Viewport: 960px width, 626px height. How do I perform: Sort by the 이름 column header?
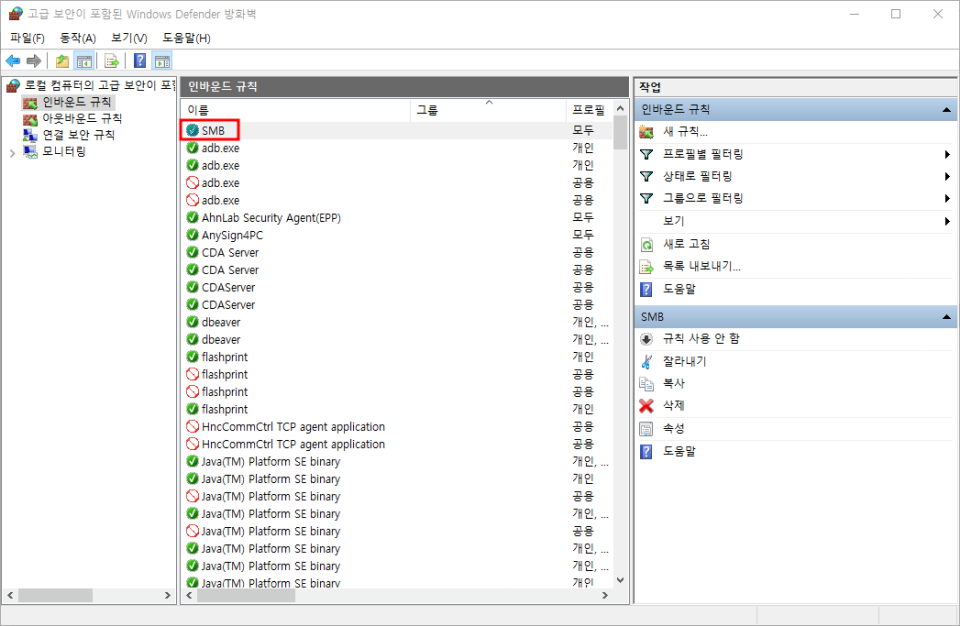(296, 110)
